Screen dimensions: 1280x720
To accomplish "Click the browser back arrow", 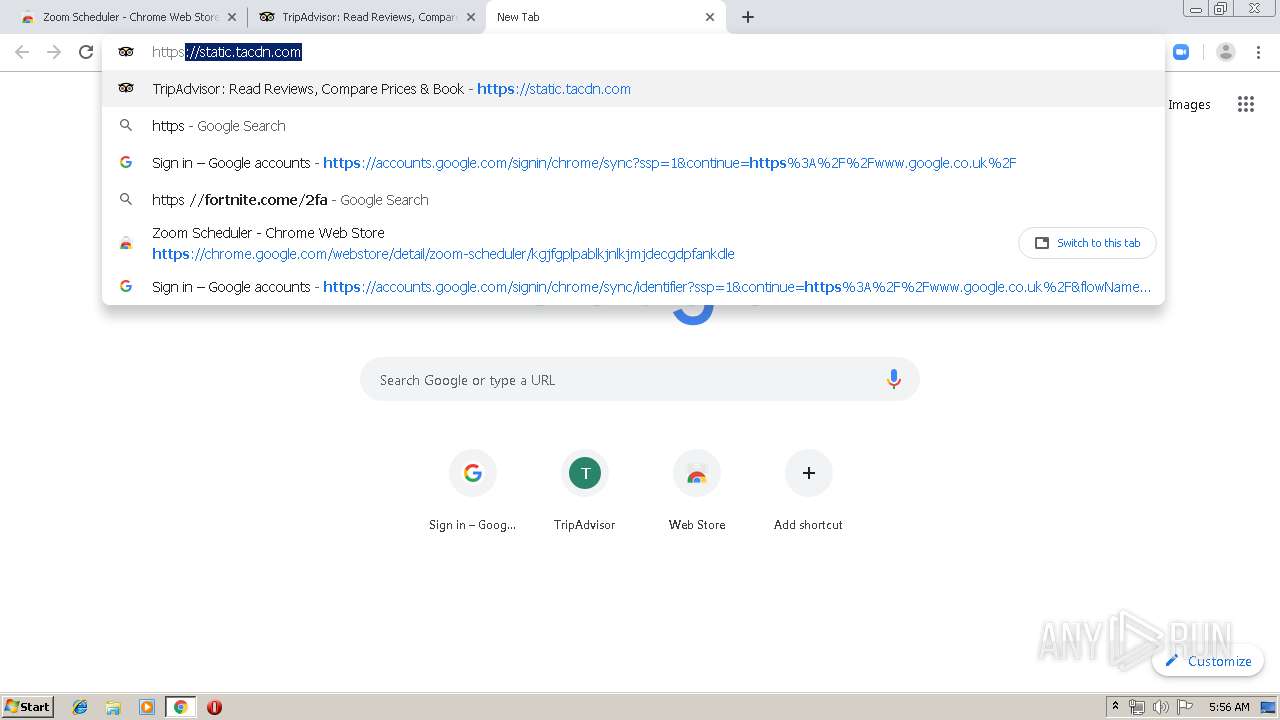I will click(x=22, y=52).
